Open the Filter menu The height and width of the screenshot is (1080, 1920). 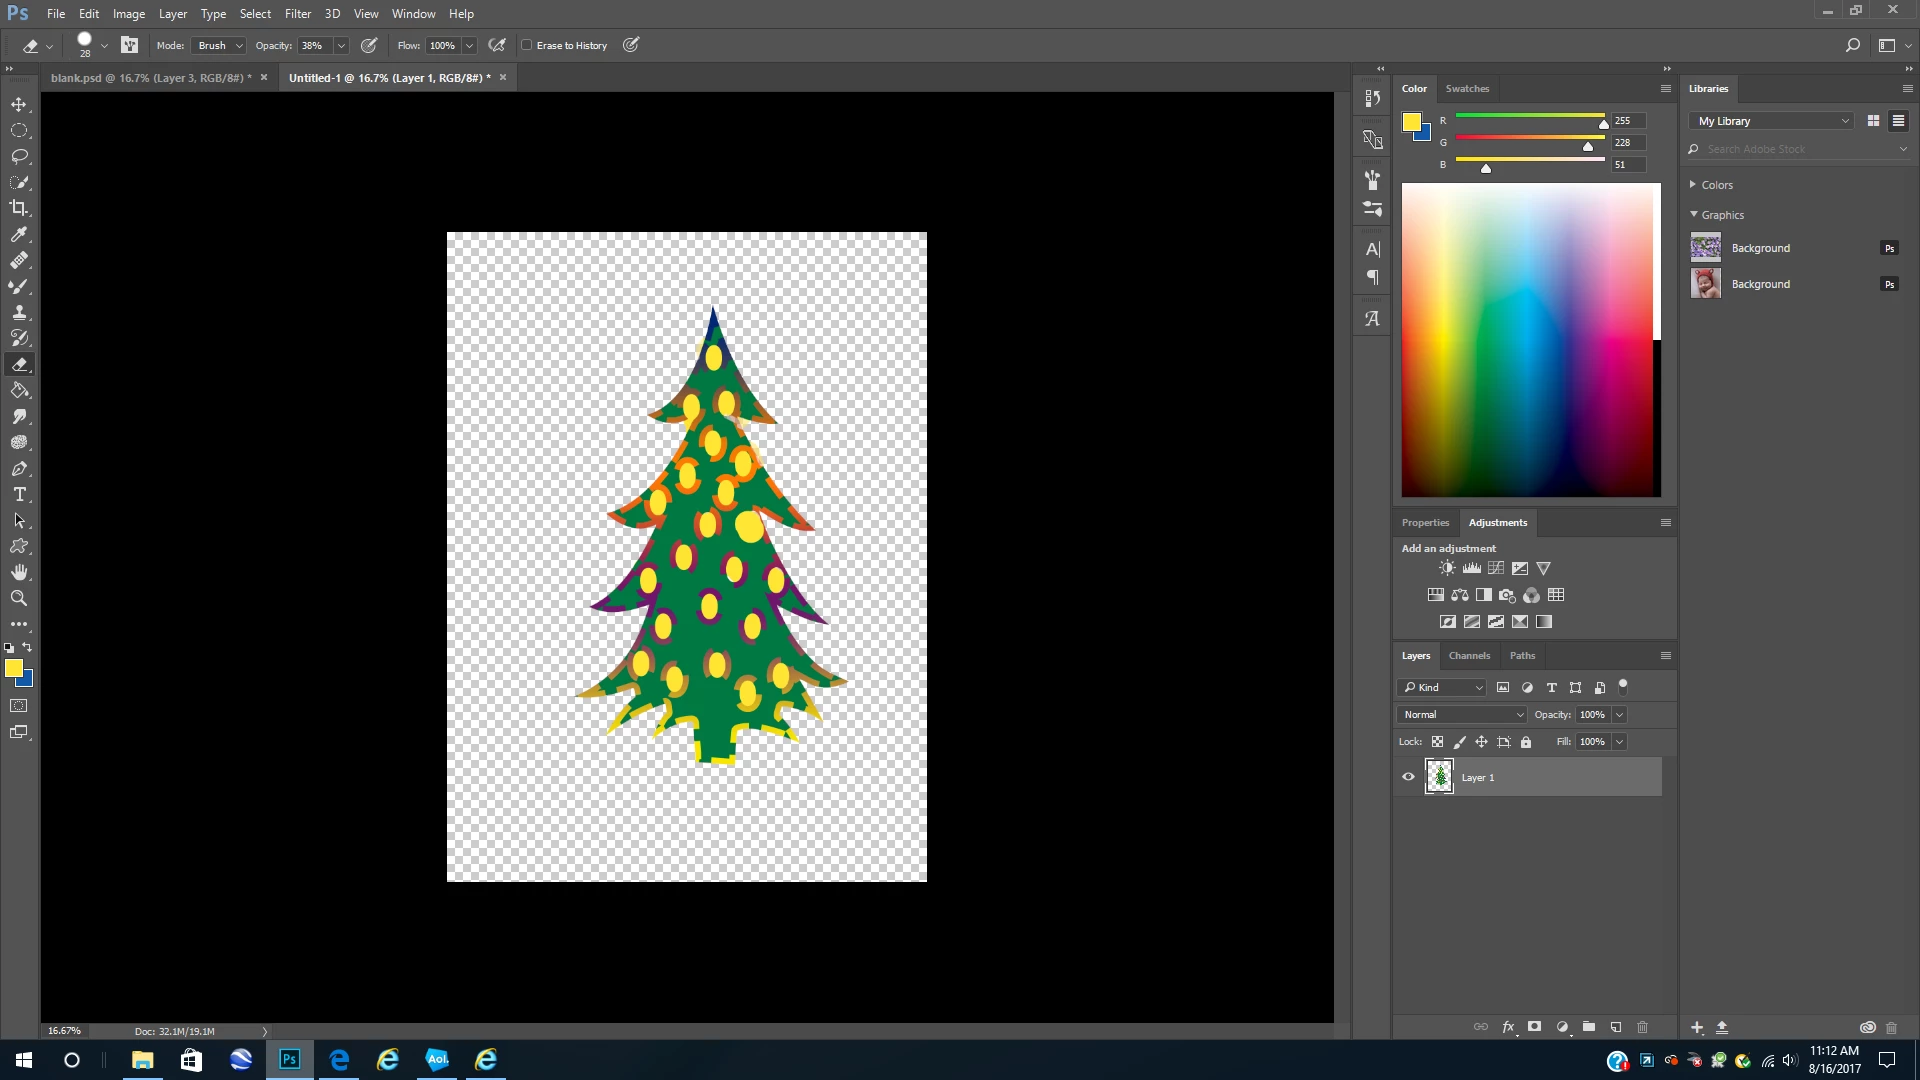297,14
